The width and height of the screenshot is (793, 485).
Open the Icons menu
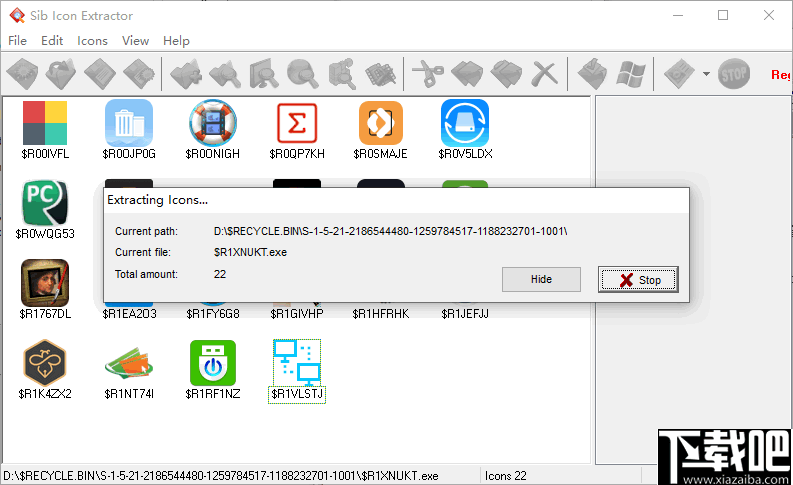pyautogui.click(x=92, y=40)
